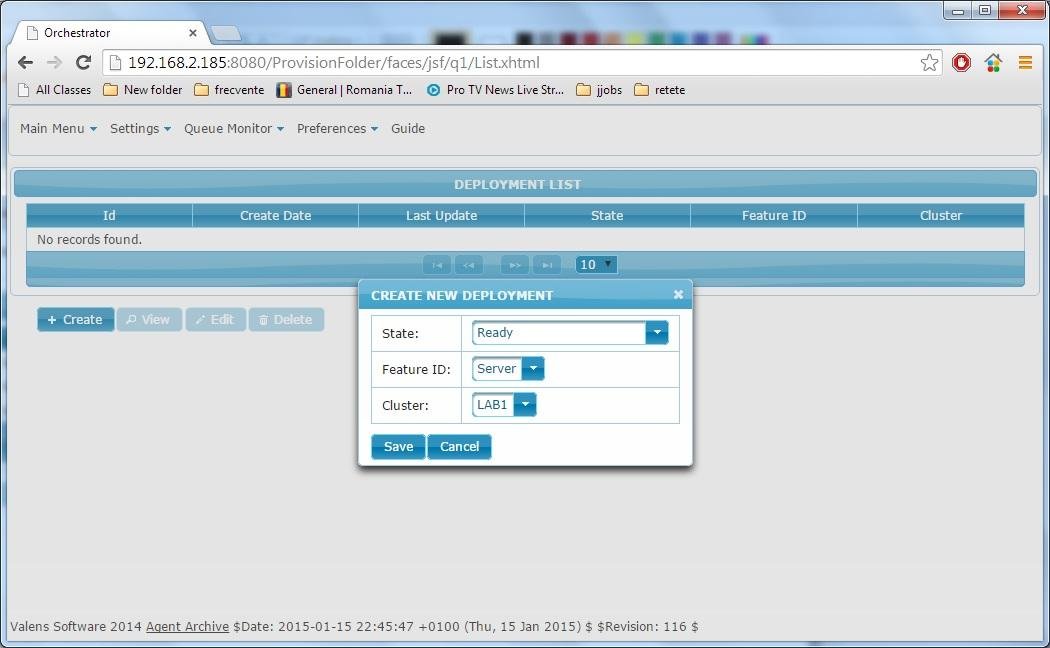Click the next-page arrow icon

tap(514, 264)
